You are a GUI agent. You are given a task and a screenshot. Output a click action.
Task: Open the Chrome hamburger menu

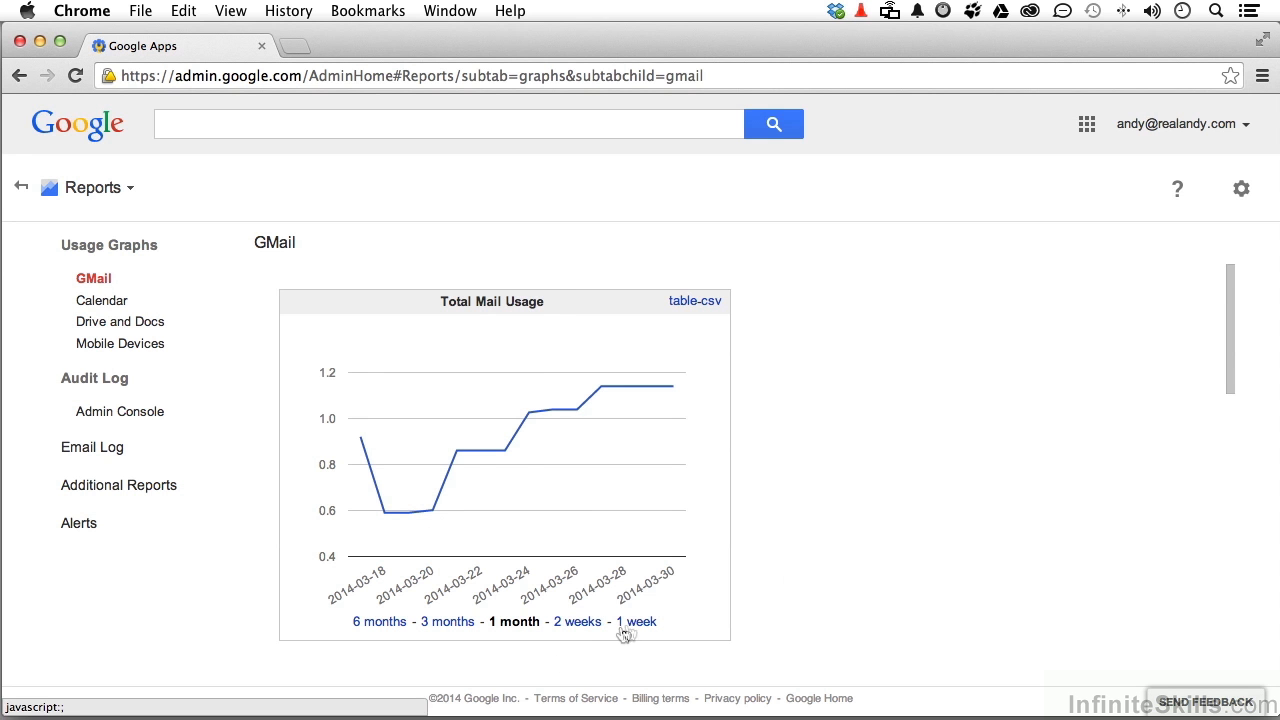1262,76
